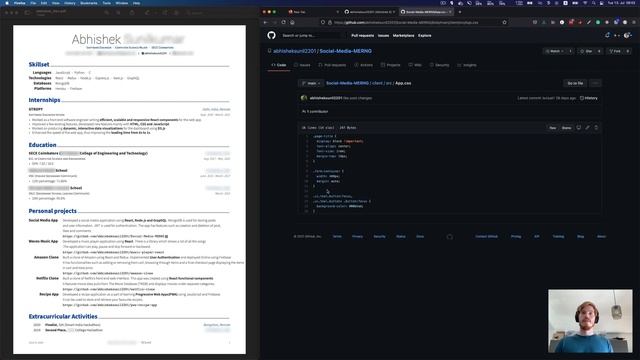Expand the Watch dropdown button

[554, 51]
